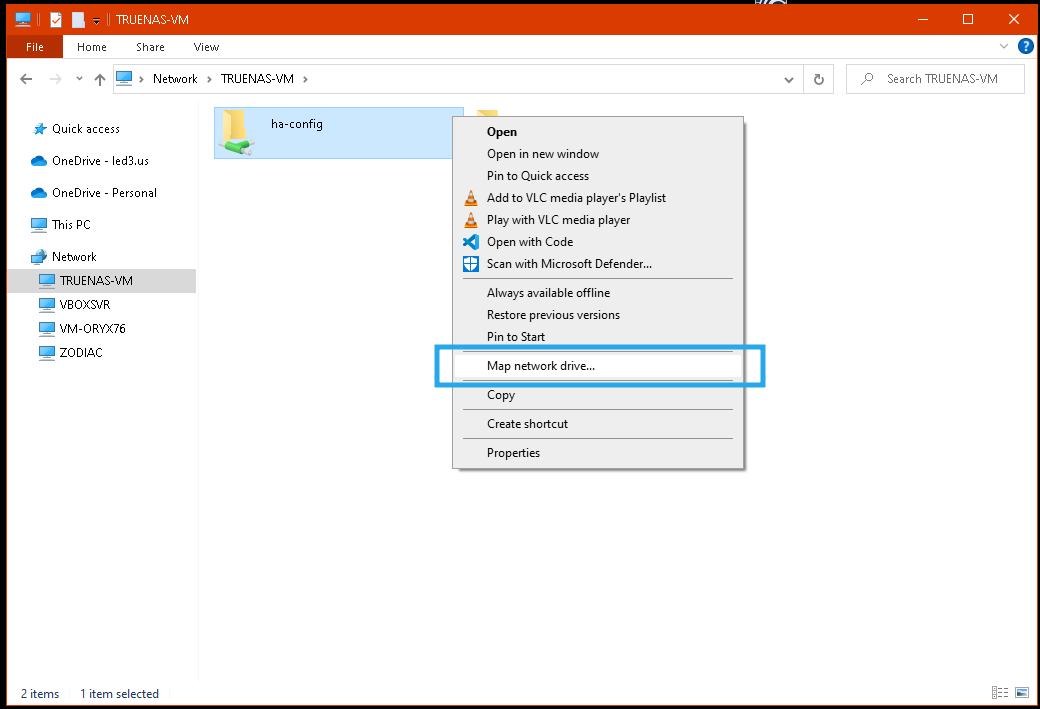Click the Forward navigation arrow
This screenshot has height=709, width=1040.
pos(56,79)
